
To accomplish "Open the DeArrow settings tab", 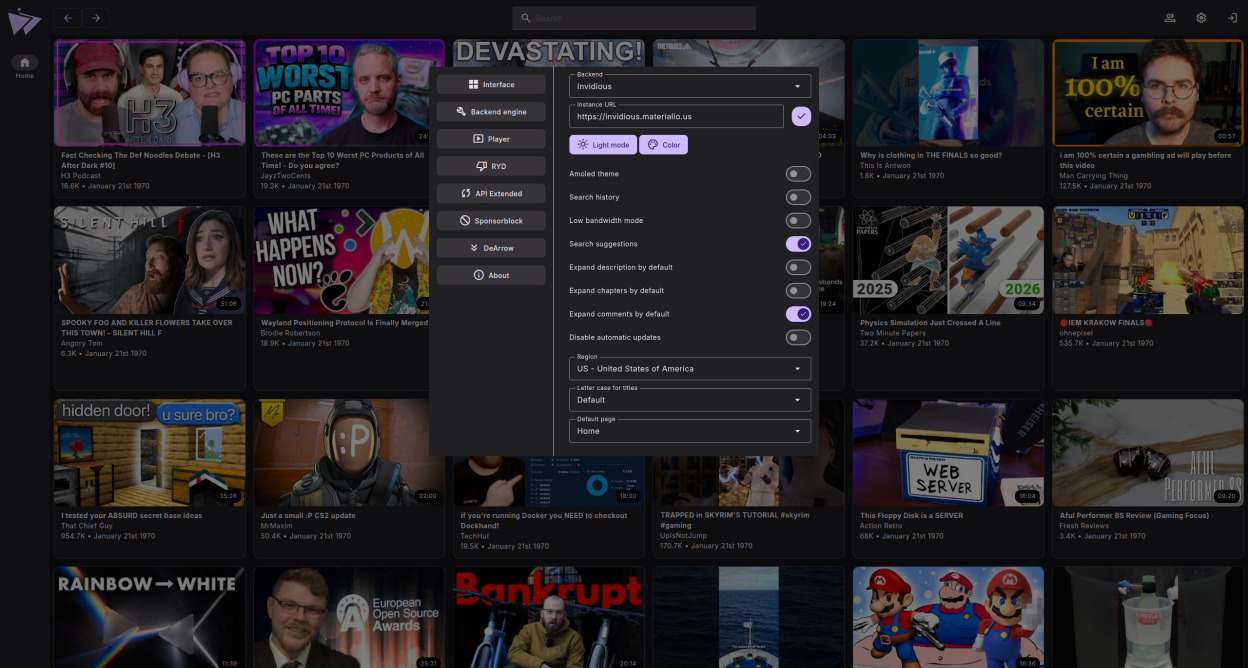I will tap(491, 247).
